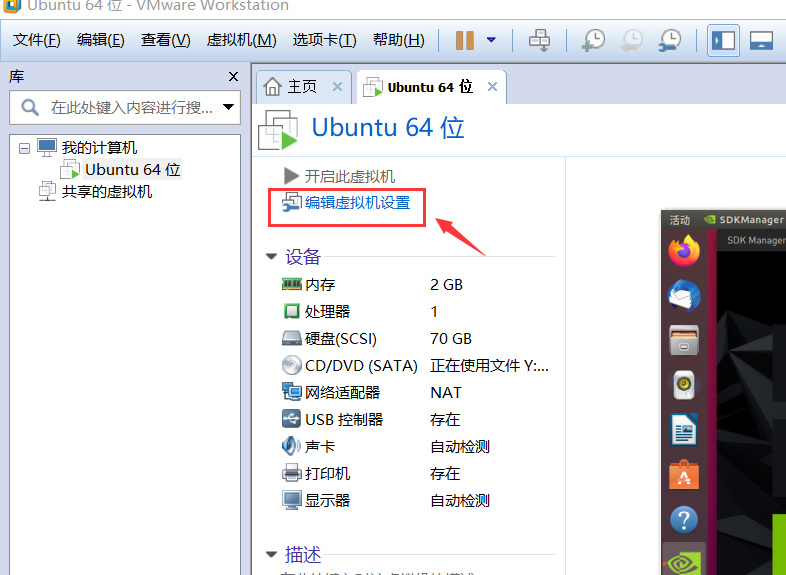Click the 内存 memory chip icon
The height and width of the screenshot is (575, 786).
click(291, 284)
